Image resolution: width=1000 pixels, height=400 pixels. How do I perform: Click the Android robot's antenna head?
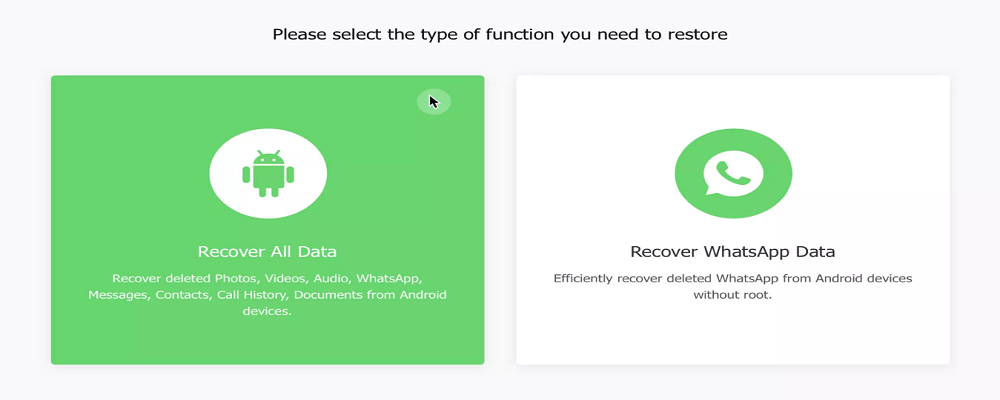[x=268, y=157]
